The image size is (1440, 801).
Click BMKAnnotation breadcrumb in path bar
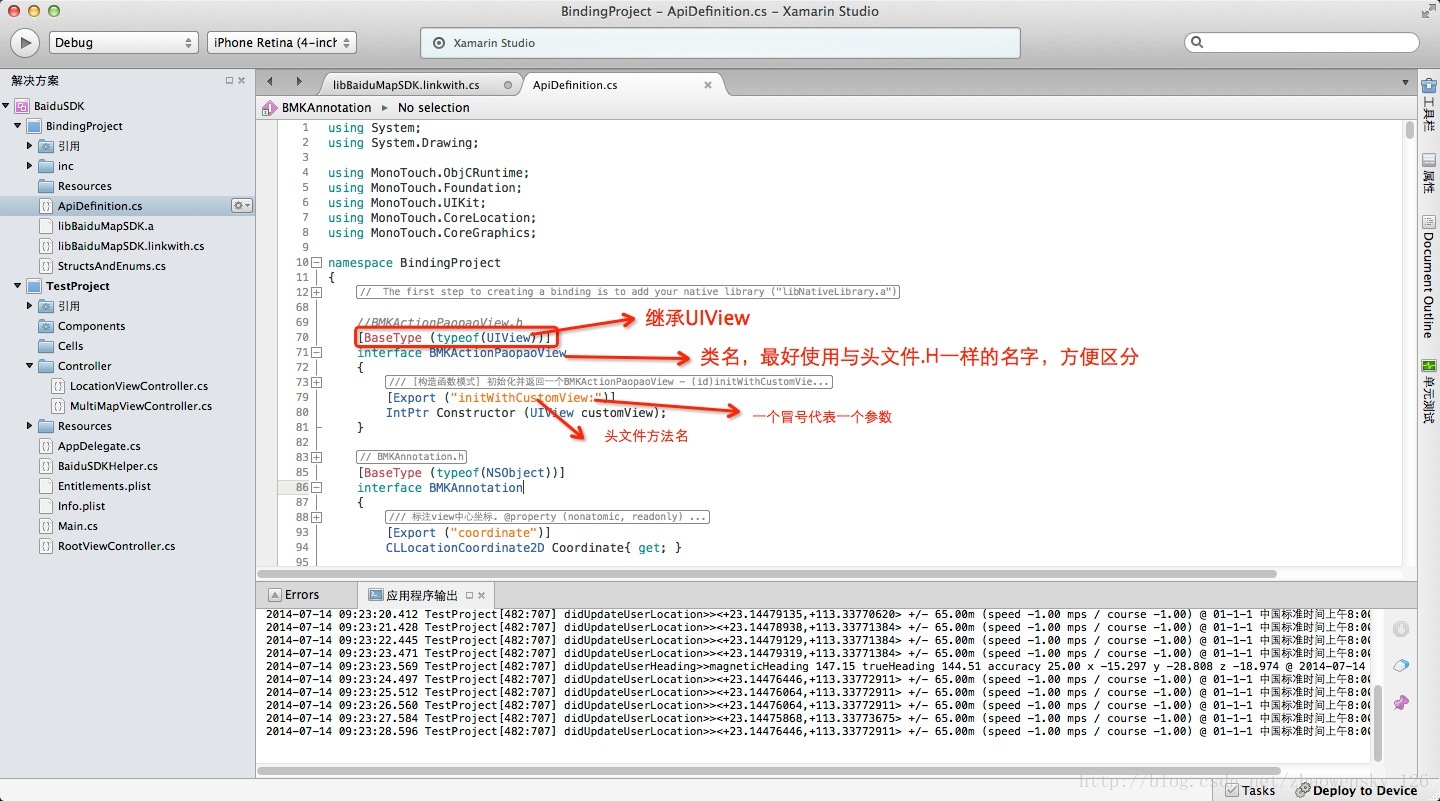[326, 108]
